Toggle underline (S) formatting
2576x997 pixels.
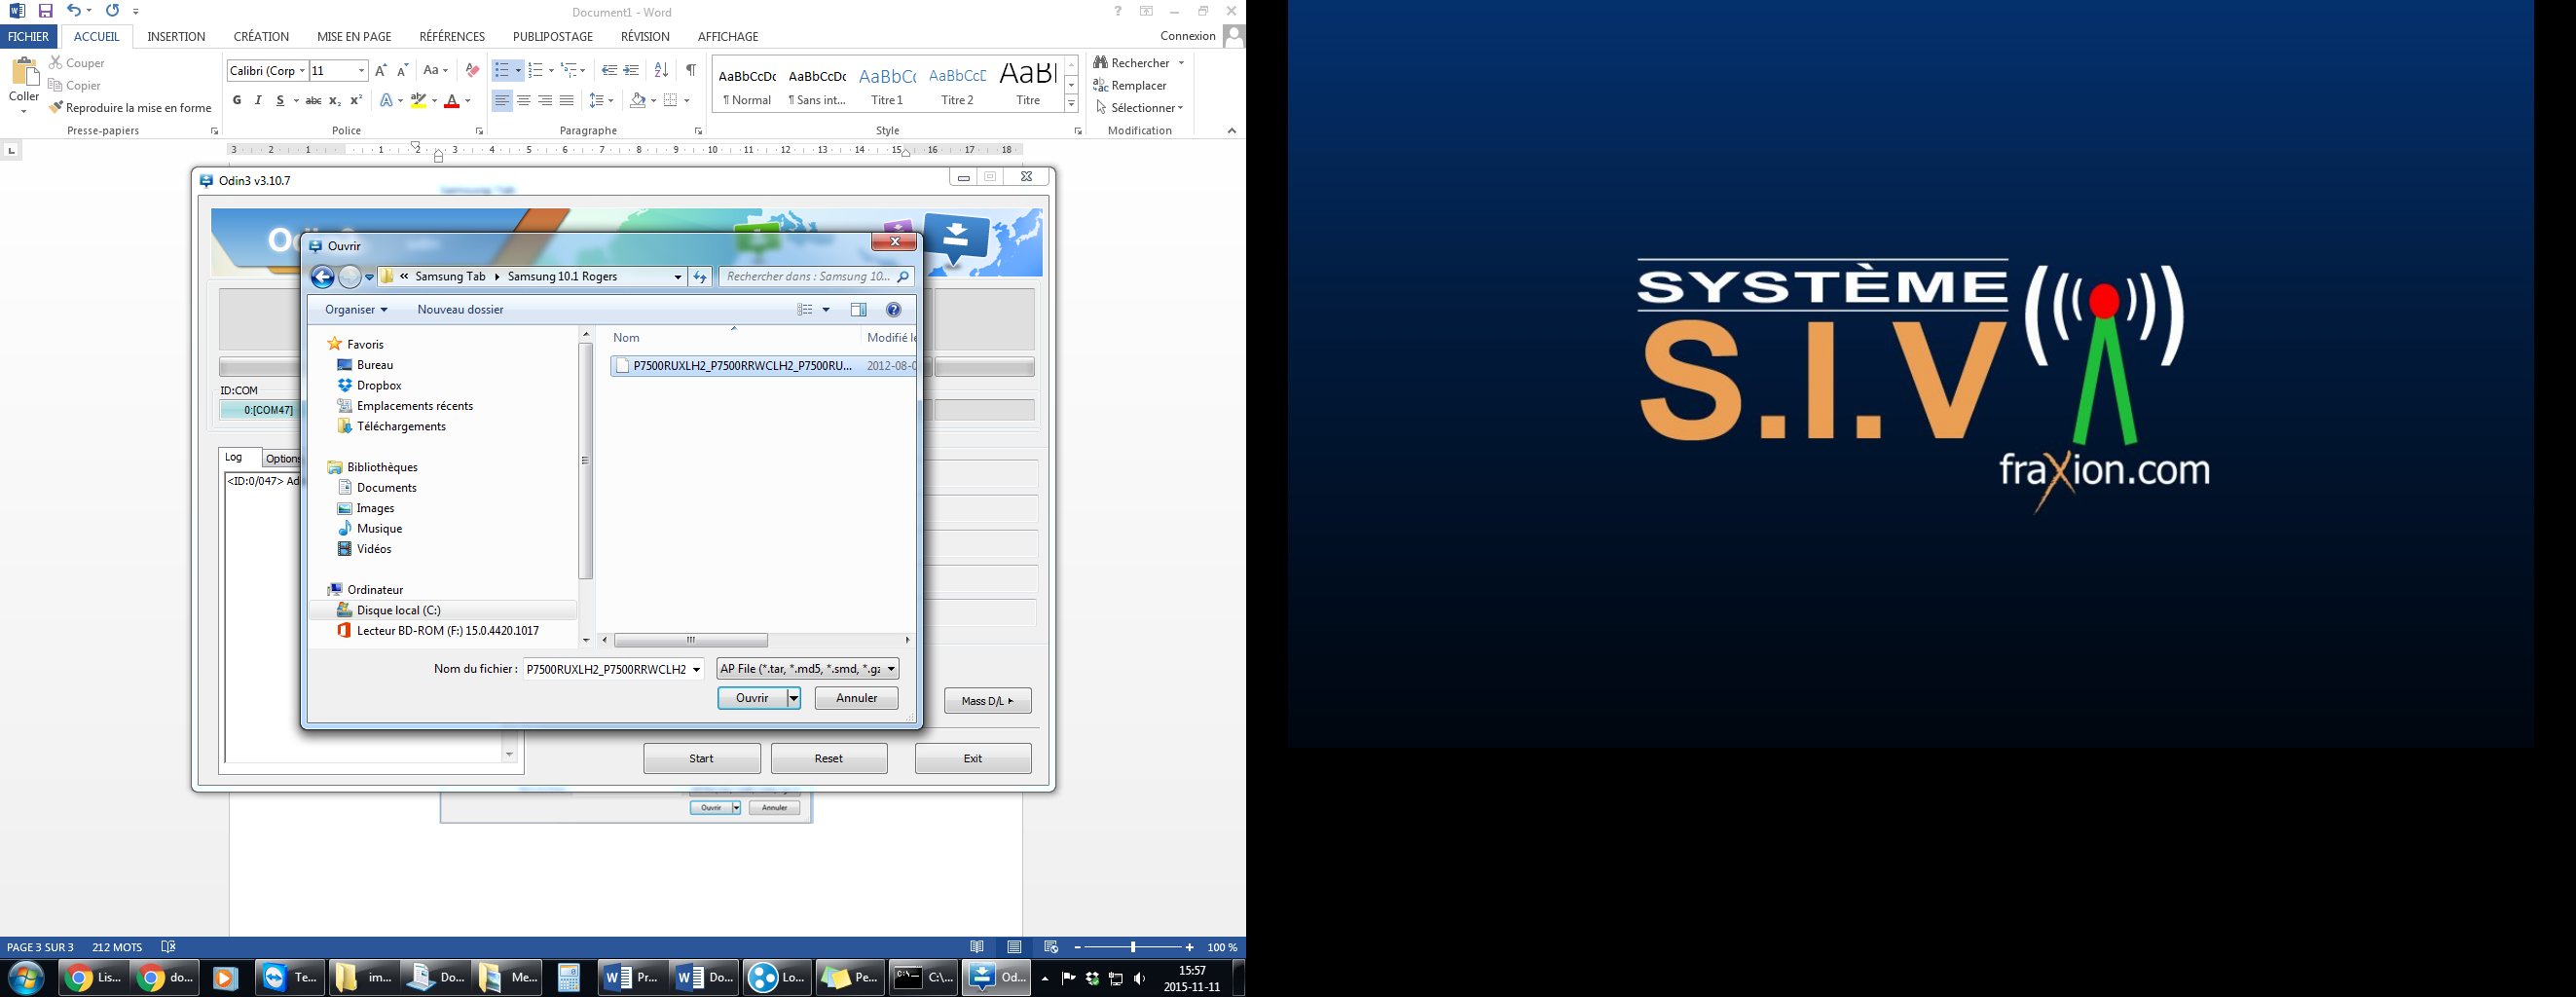pyautogui.click(x=281, y=100)
